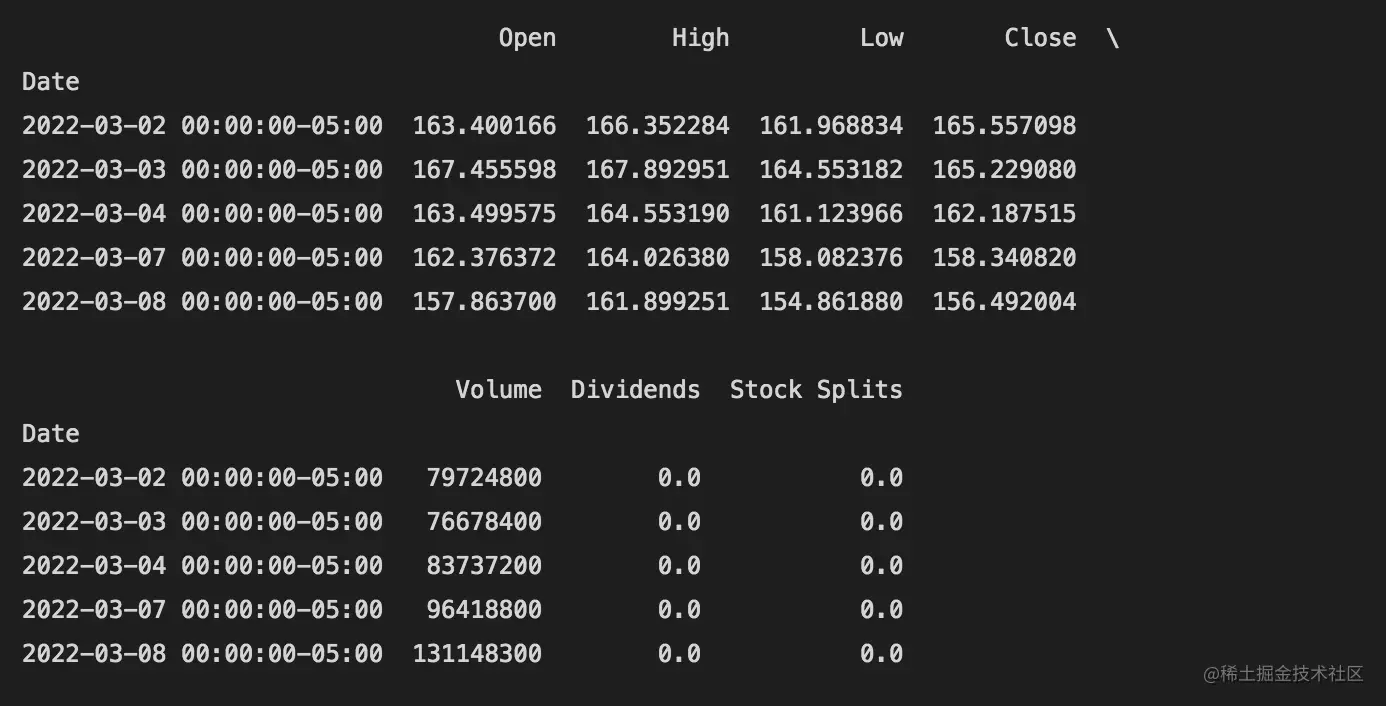Click the Open price 167.455598

(x=484, y=170)
